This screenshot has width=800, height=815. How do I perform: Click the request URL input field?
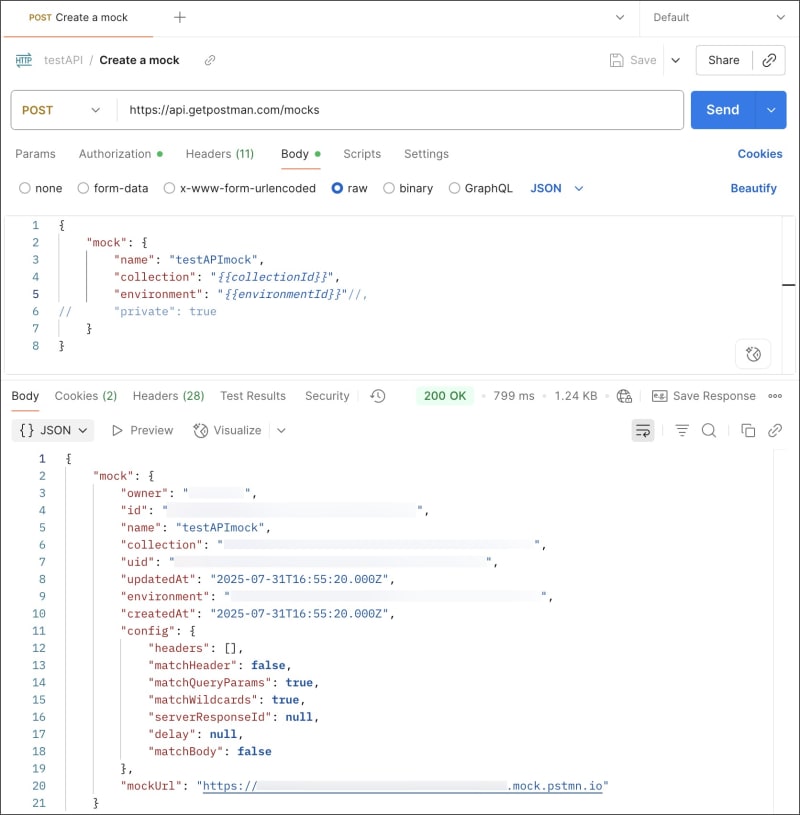click(400, 110)
